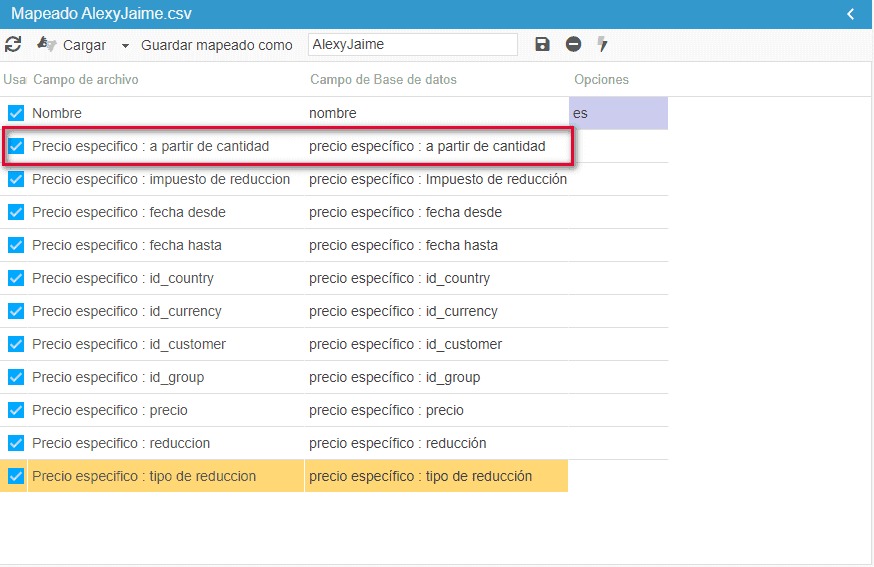Click the lightning bolt auto-map icon
This screenshot has height=567, width=874.
[x=602, y=45]
